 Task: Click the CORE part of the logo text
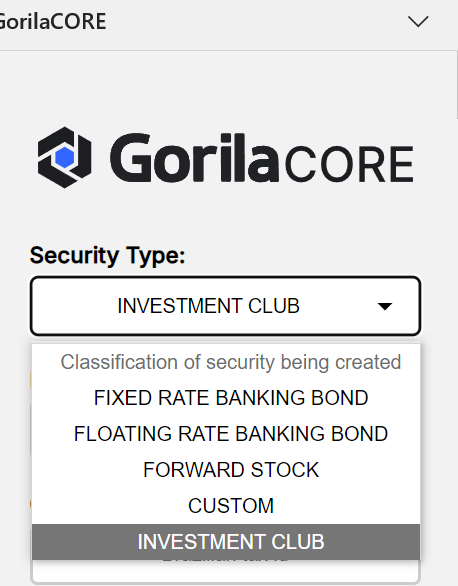[349, 165]
